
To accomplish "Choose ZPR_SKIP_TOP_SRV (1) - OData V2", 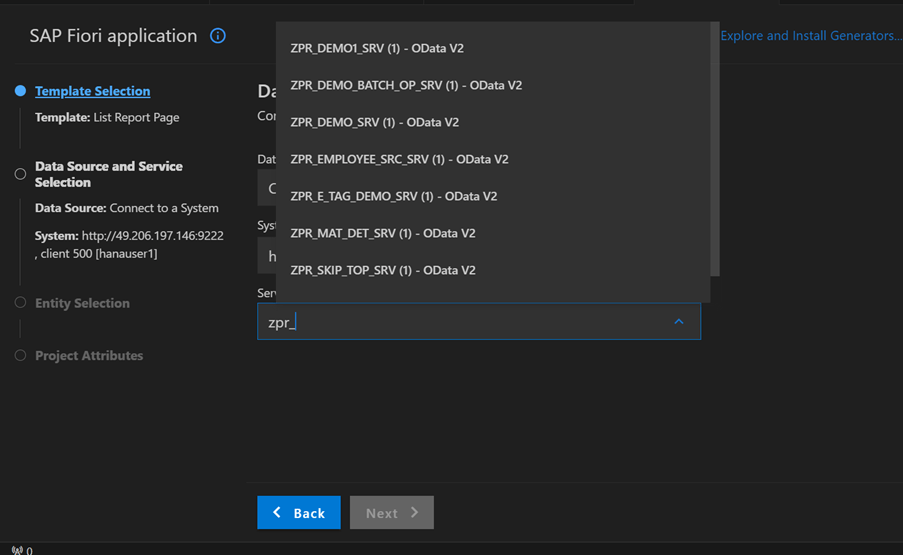I will click(x=493, y=270).
